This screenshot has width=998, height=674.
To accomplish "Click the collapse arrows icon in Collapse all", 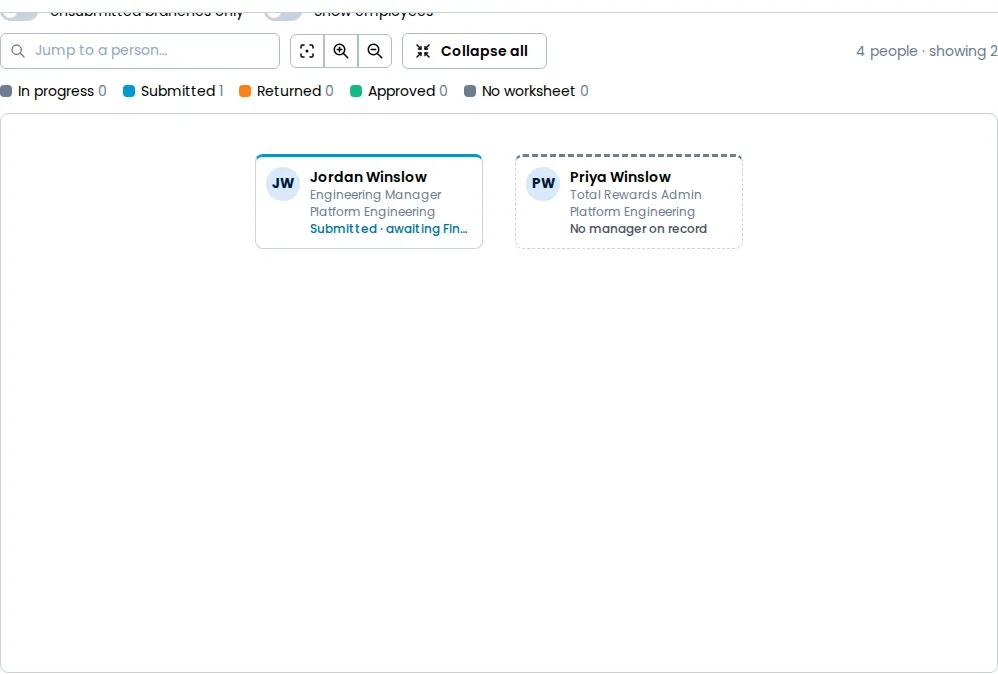I will (423, 51).
